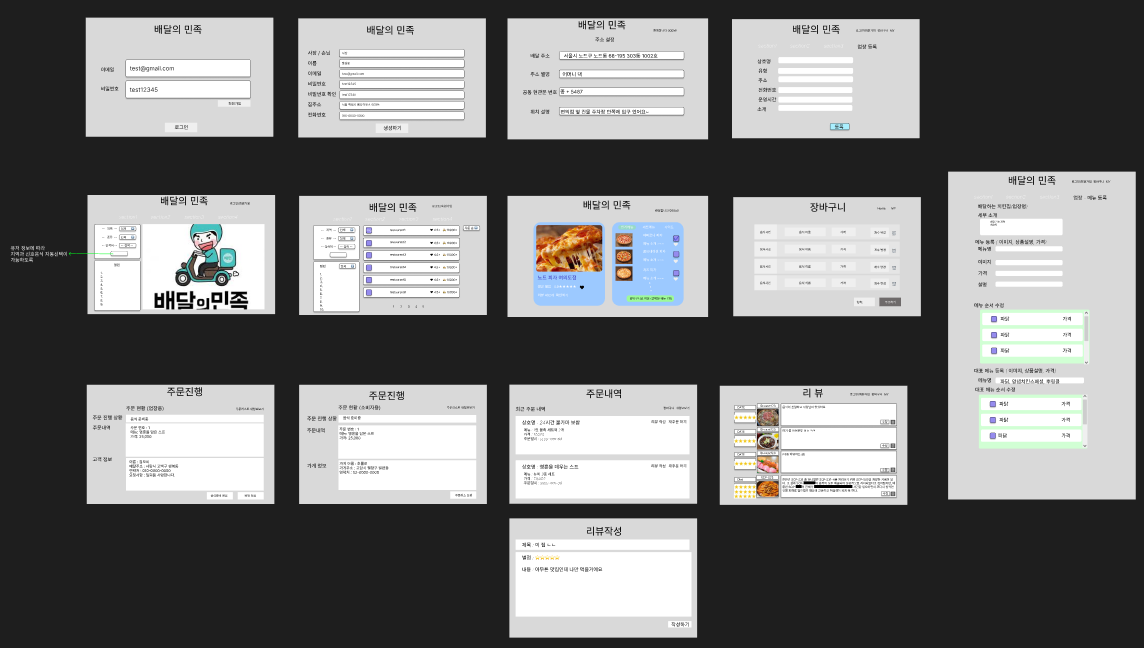Click the trash icon in the first cart row
Image resolution: width=1144 pixels, height=648 pixels.
pyautogui.click(x=894, y=233)
